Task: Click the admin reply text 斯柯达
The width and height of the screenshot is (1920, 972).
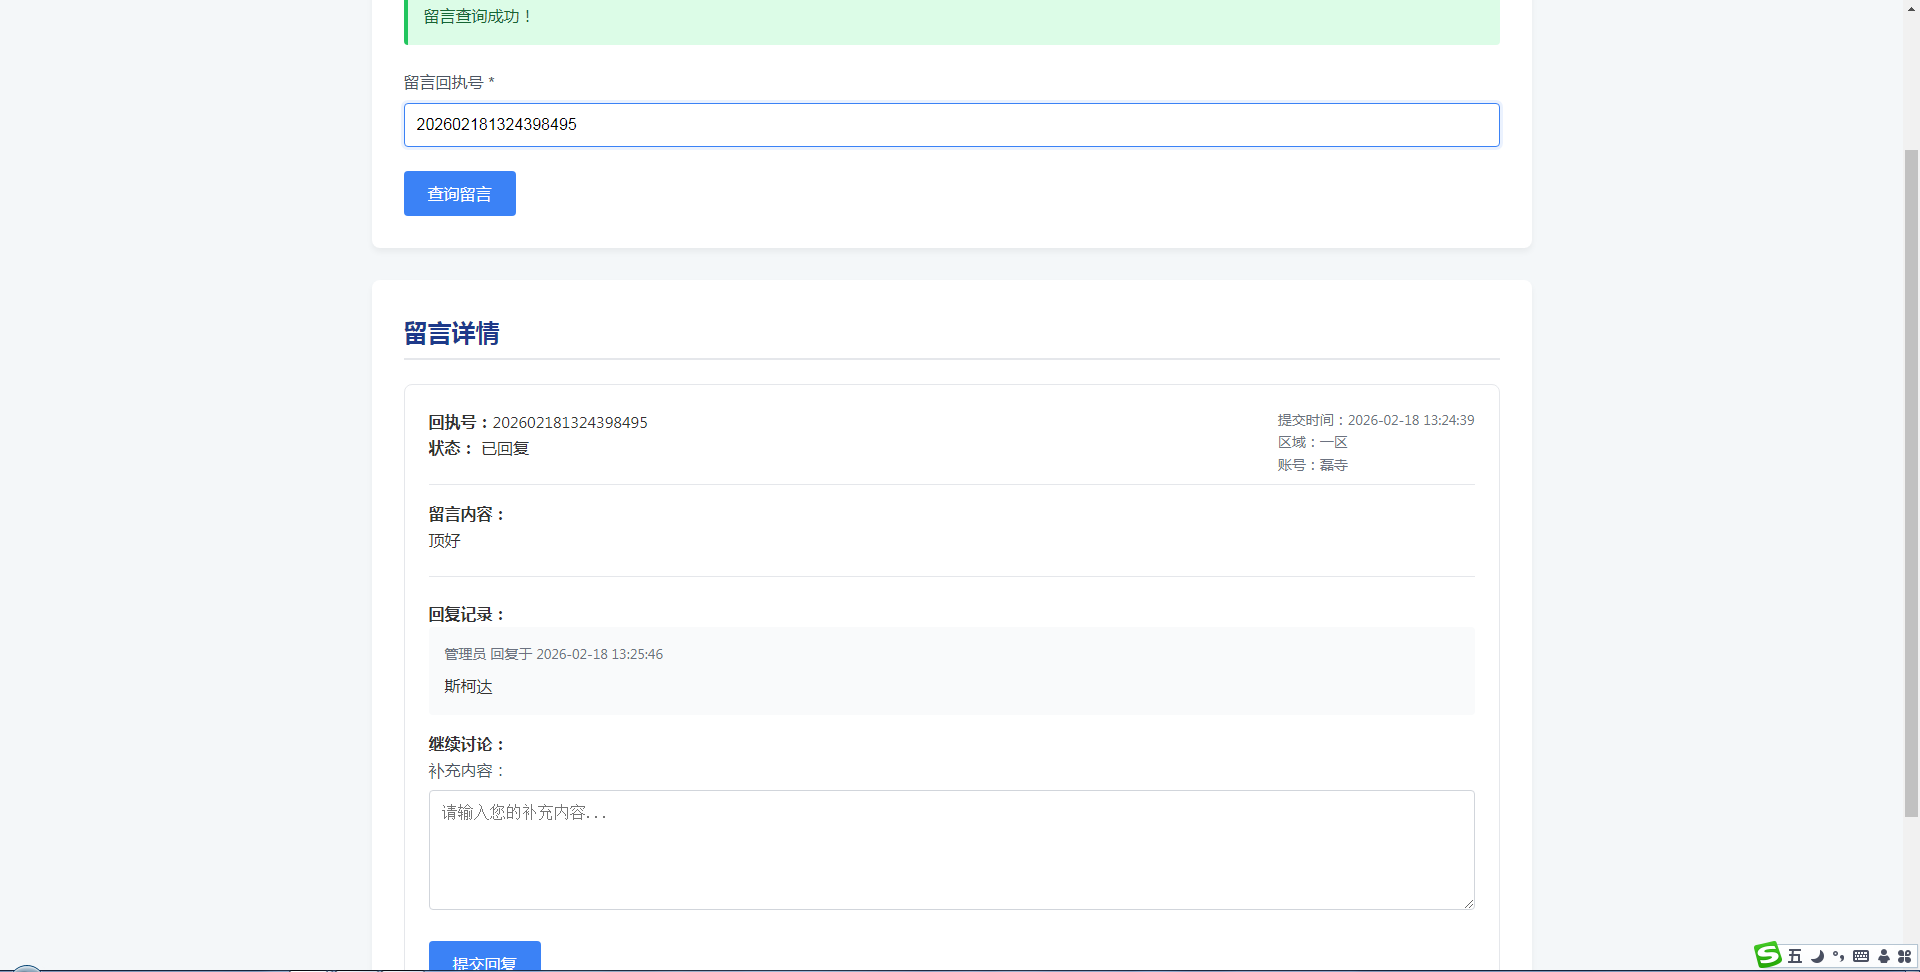Action: coord(468,687)
